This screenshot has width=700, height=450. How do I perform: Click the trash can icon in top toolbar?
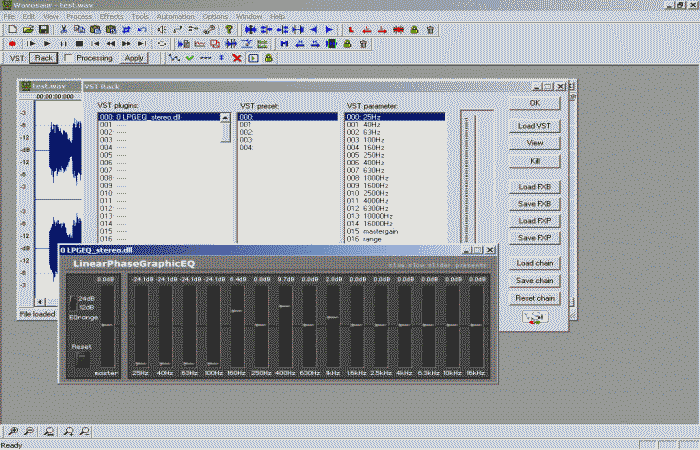pyautogui.click(x=430, y=30)
